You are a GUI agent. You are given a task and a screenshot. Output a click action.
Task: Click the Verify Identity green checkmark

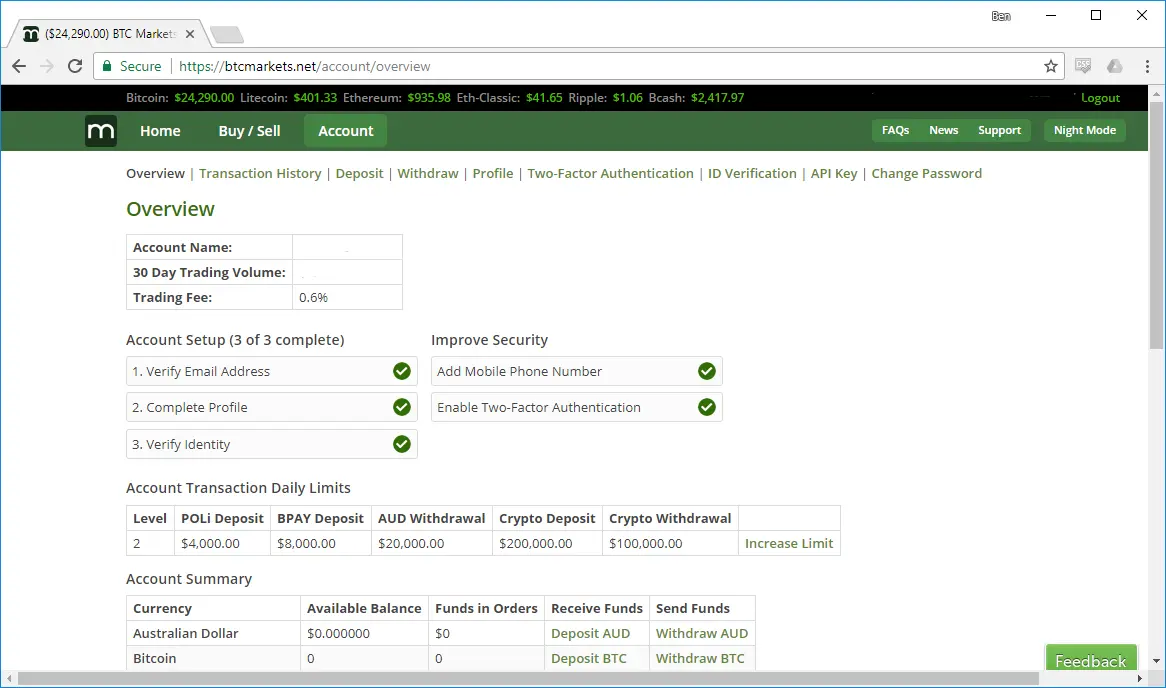click(402, 444)
